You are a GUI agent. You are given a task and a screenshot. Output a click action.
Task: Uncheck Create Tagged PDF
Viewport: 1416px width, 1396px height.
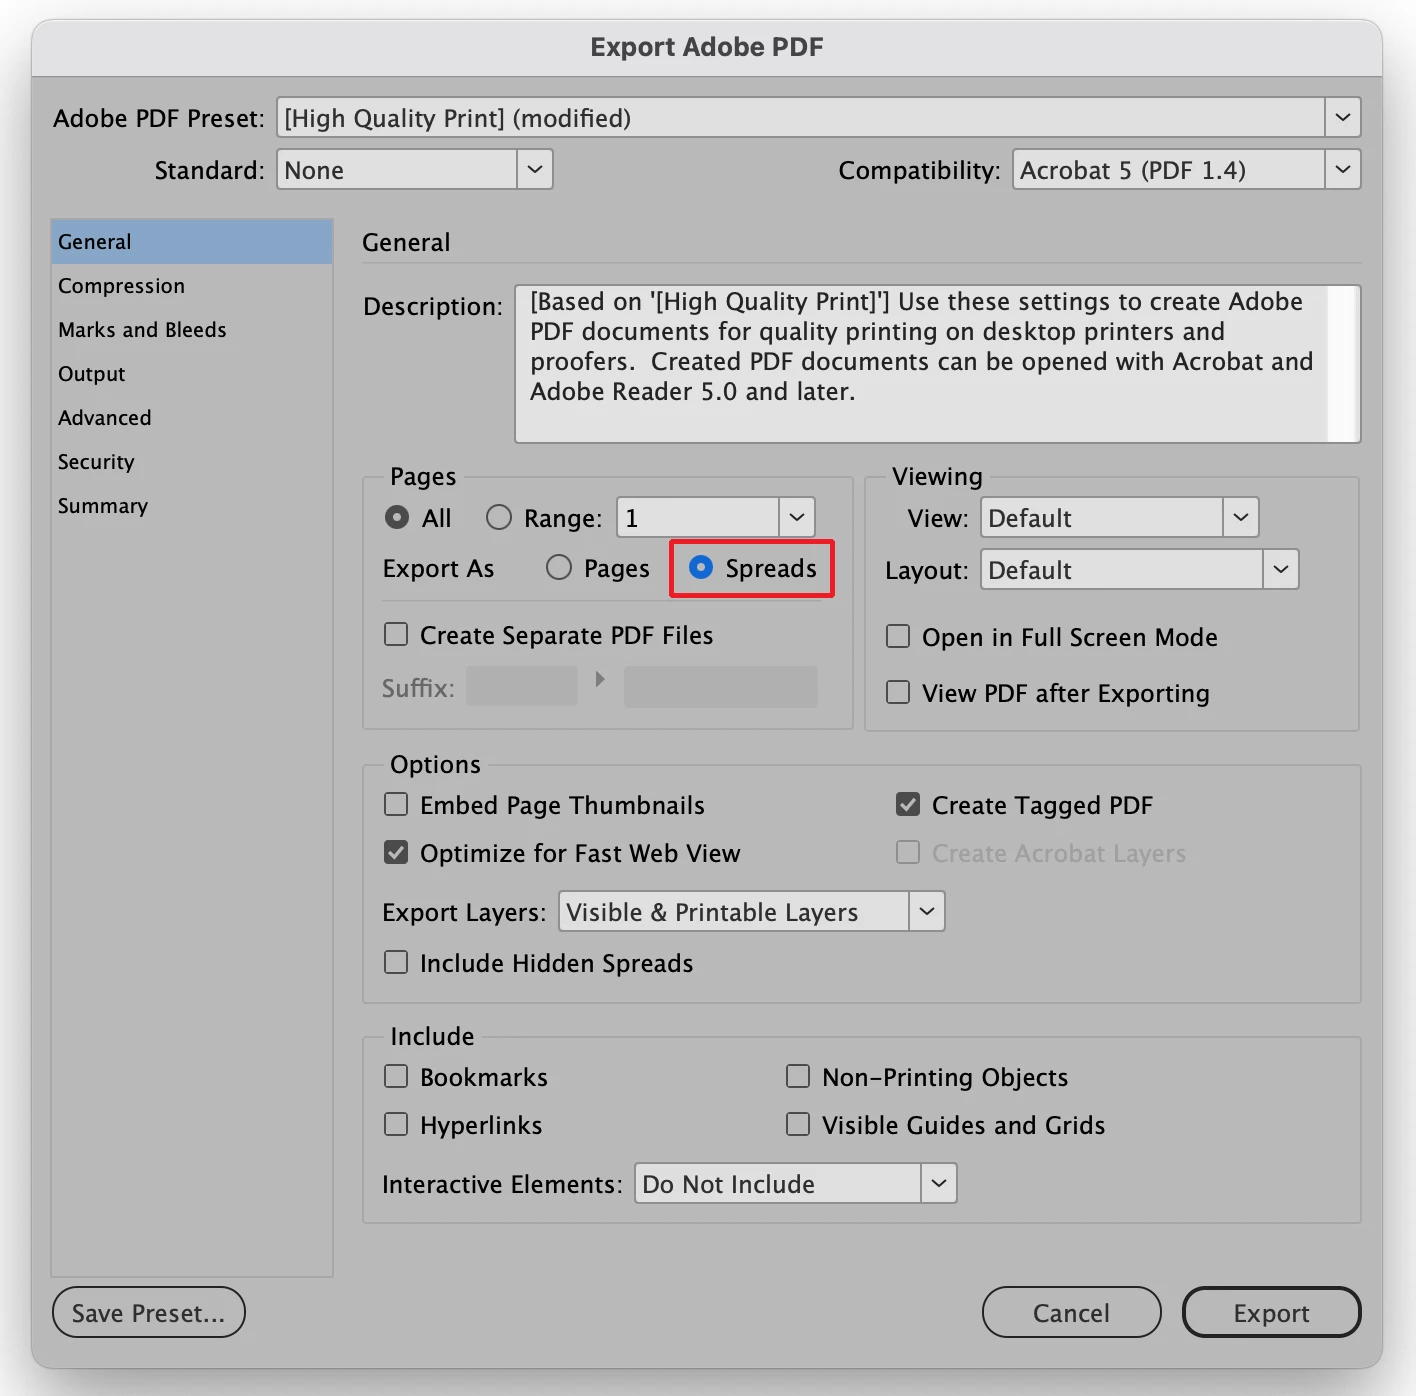(x=908, y=805)
